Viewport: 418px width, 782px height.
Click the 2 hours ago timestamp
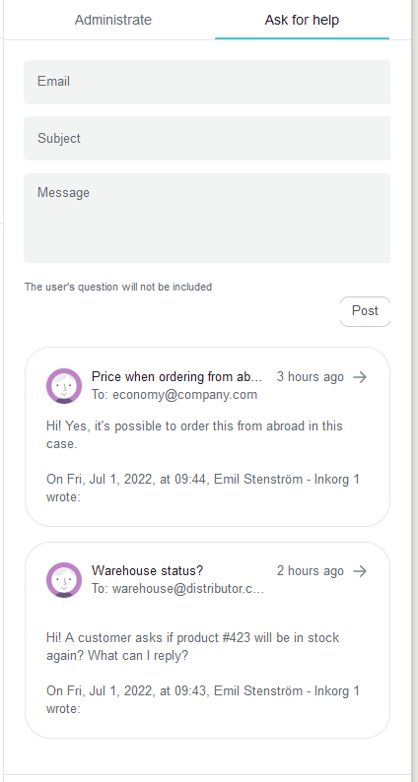point(310,571)
